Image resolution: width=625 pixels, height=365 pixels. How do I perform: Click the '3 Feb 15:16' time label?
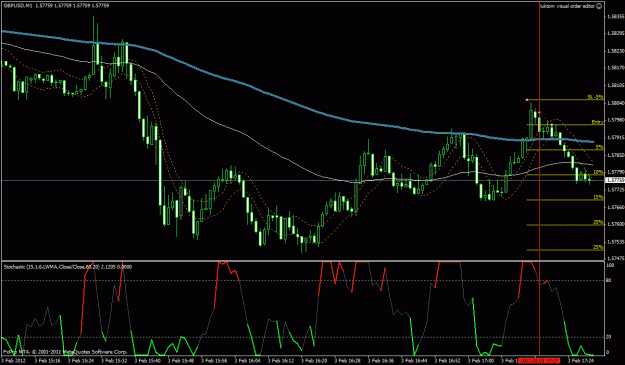pos(48,360)
